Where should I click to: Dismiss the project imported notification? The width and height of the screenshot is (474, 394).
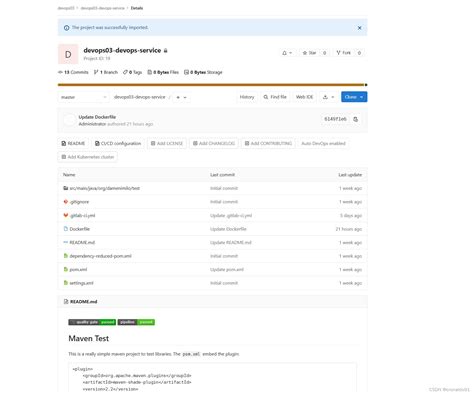(x=359, y=28)
